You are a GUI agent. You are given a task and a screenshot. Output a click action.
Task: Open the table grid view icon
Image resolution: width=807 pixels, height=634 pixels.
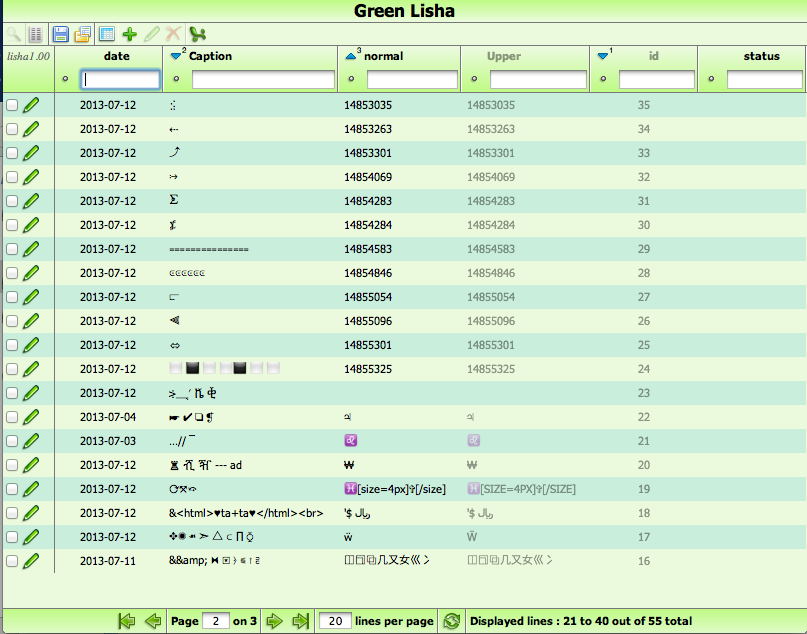(108, 33)
